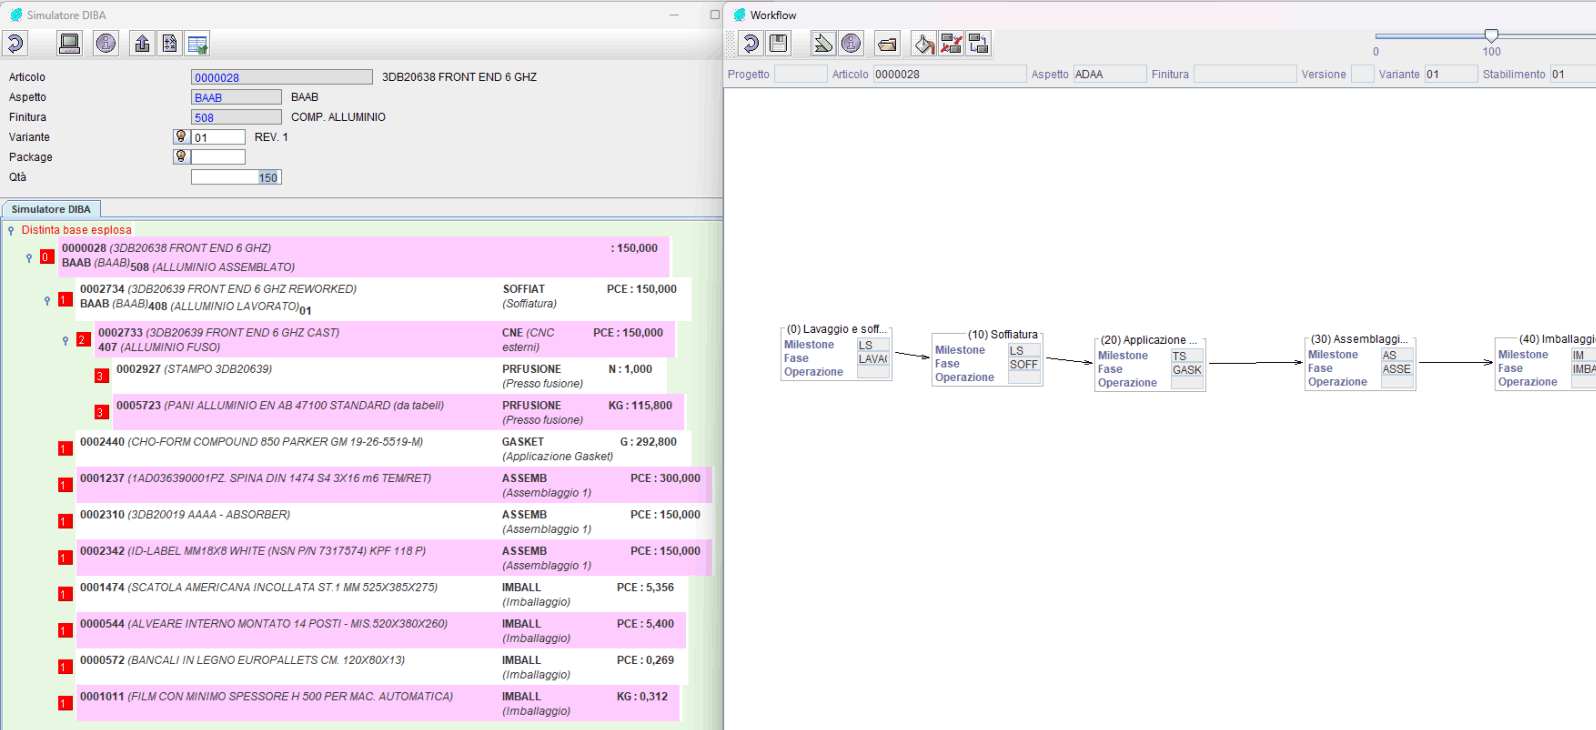Click the purple info icon in Workflow toolbar
Viewport: 1596px width, 730px height.
851,43
